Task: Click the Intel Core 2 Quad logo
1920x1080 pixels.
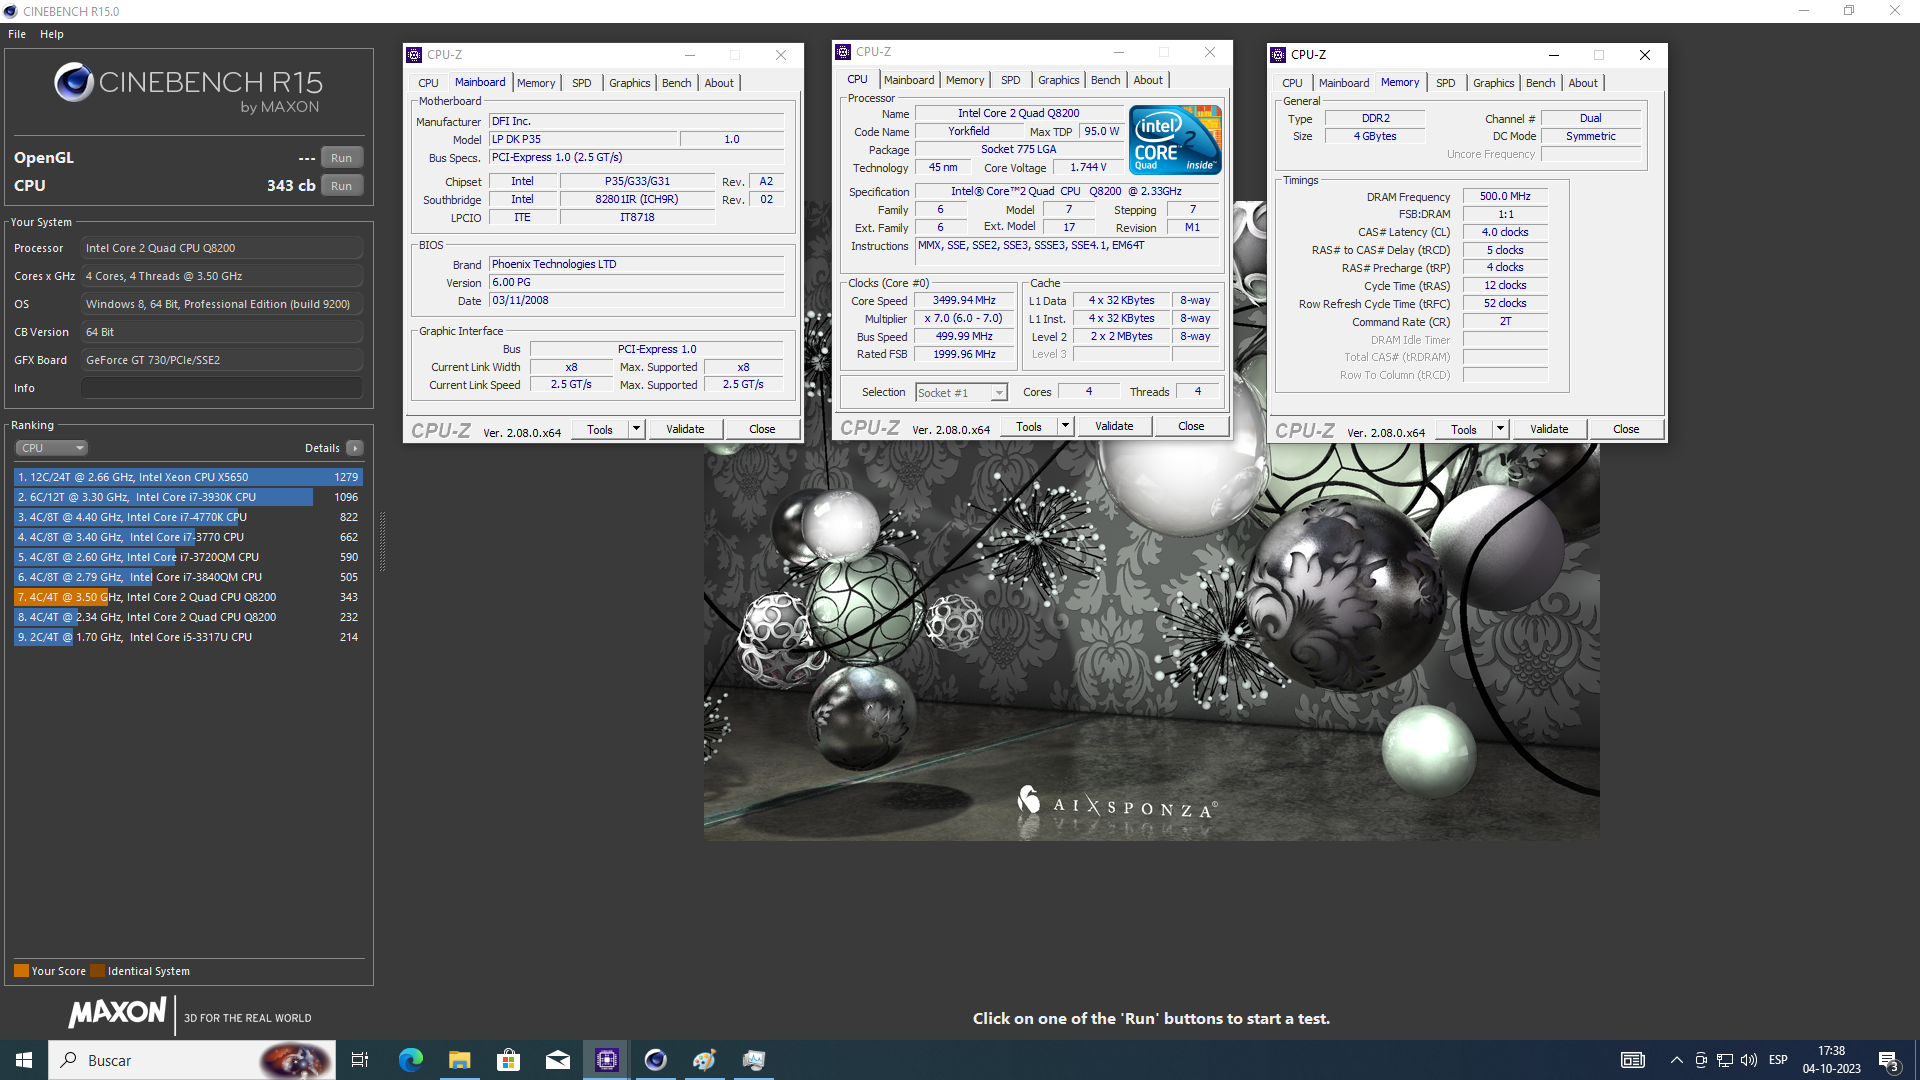Action: click(1175, 140)
